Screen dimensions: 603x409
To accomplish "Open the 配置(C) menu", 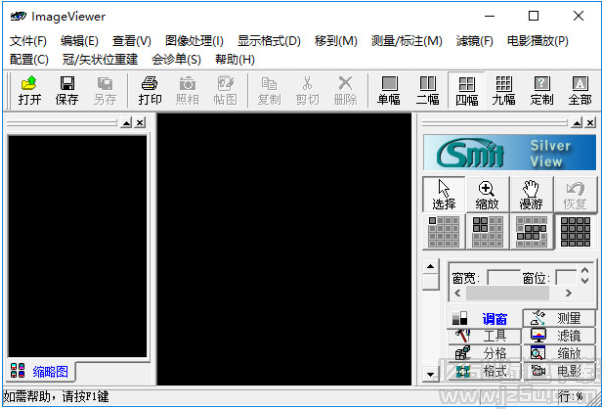I will [x=29, y=60].
